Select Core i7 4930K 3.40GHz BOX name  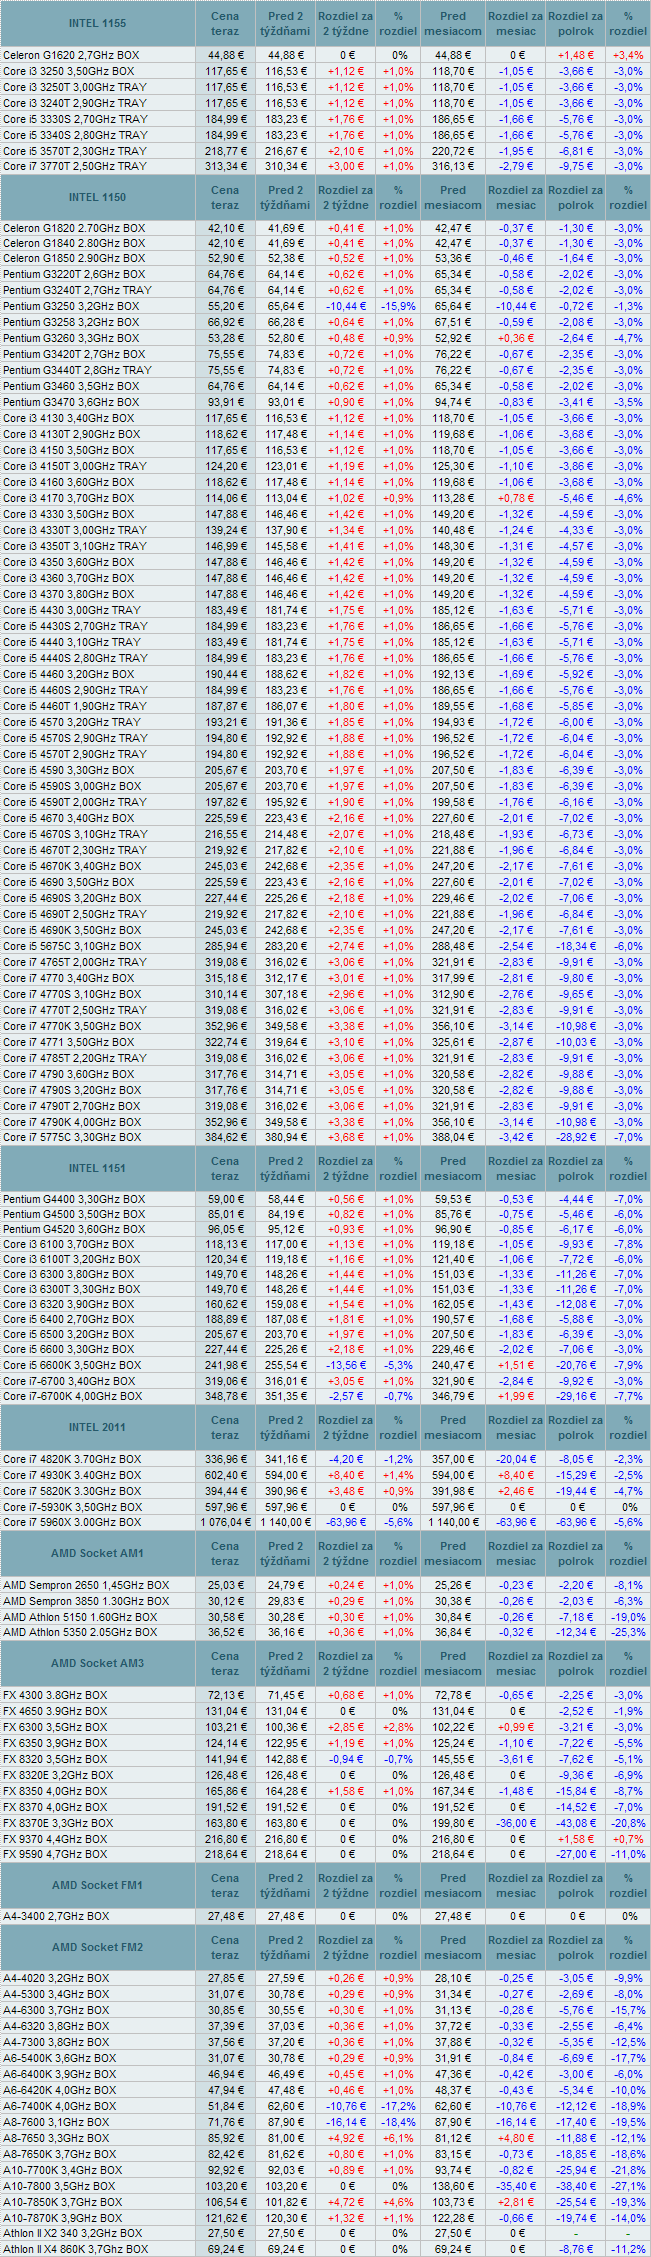[x=72, y=1475]
